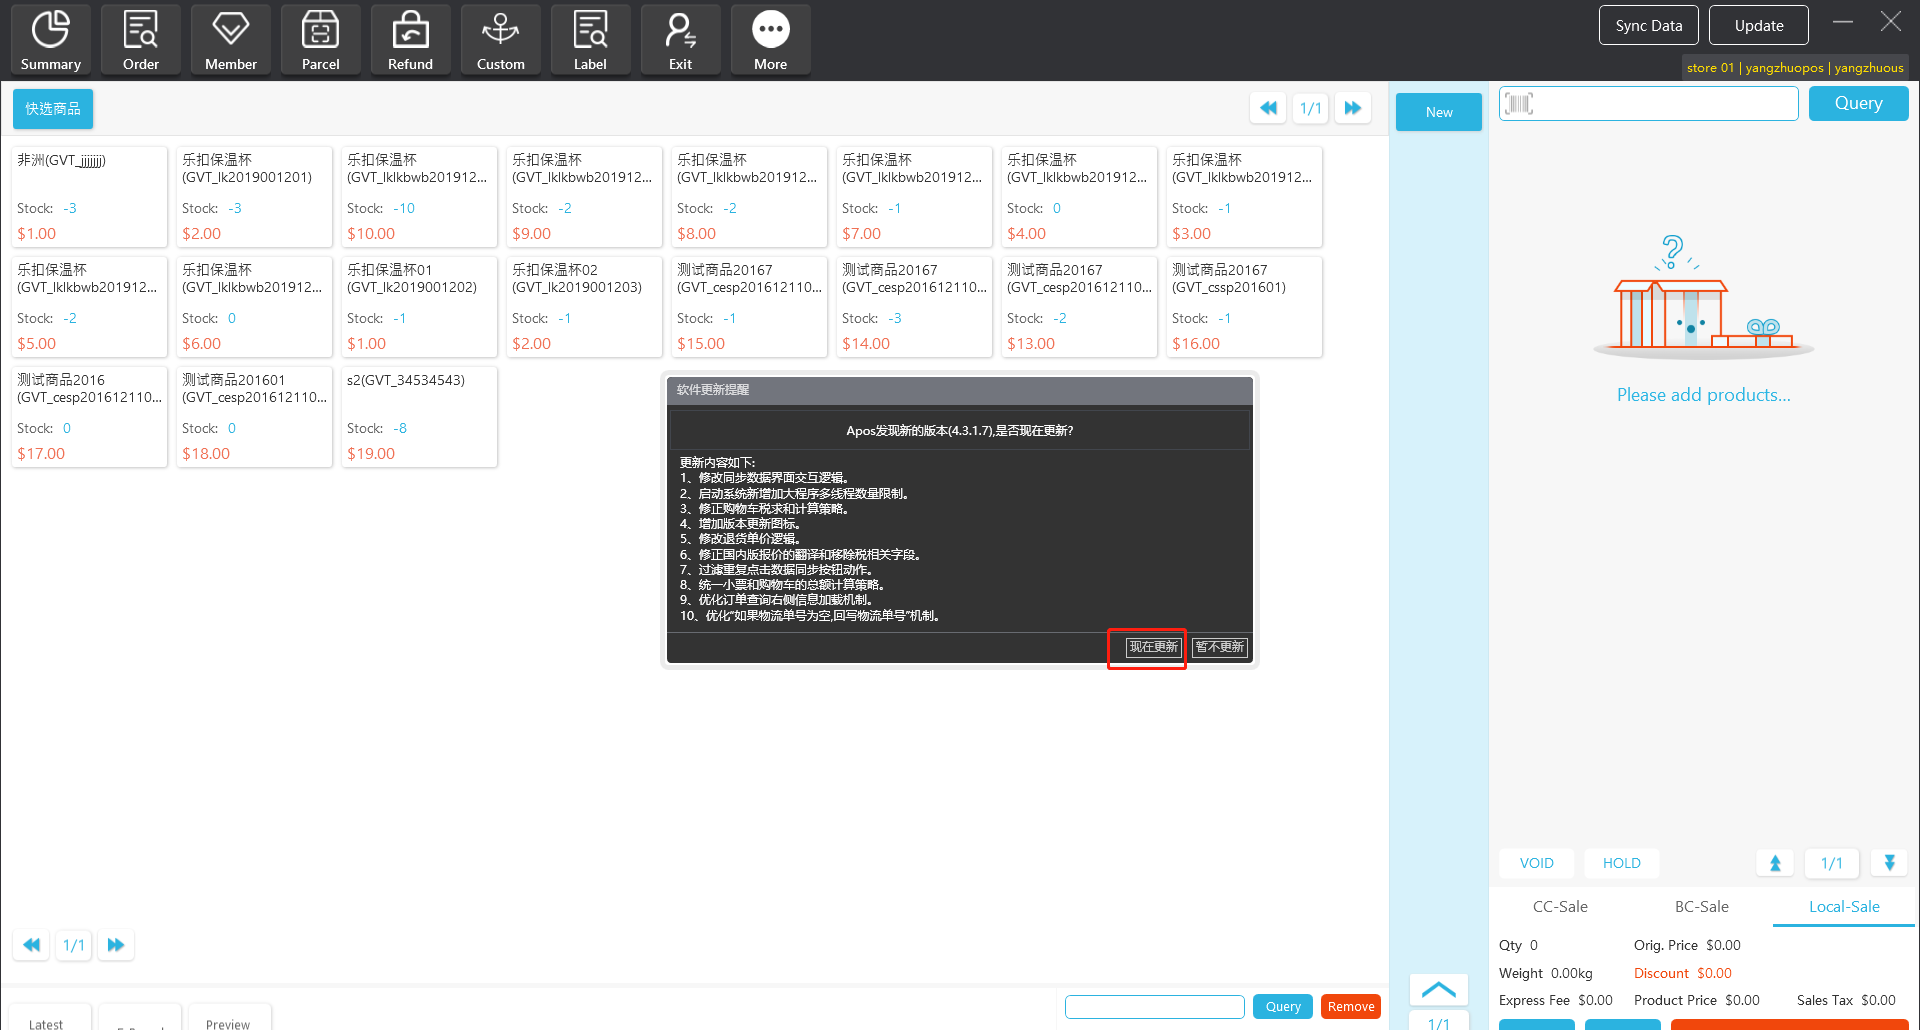
Task: Switch to the CC-Sale tab
Action: (1560, 906)
